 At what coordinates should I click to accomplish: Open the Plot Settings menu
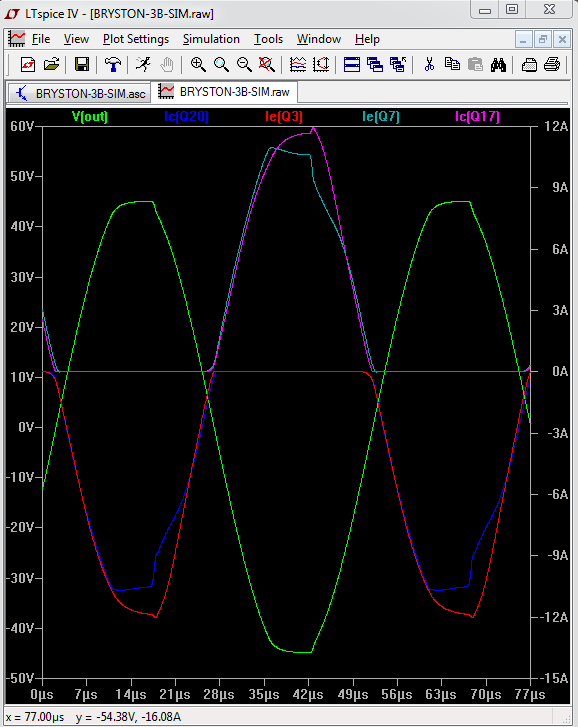tap(136, 39)
